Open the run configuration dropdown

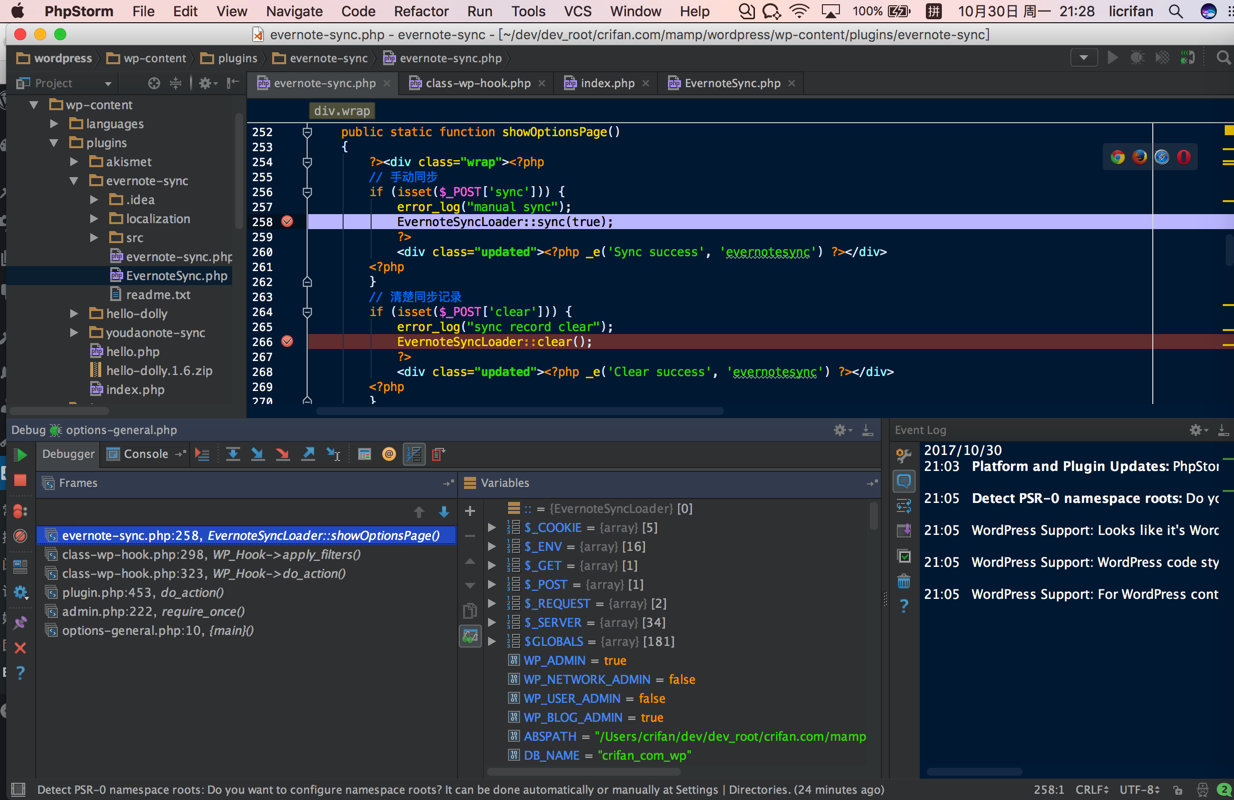[1083, 58]
